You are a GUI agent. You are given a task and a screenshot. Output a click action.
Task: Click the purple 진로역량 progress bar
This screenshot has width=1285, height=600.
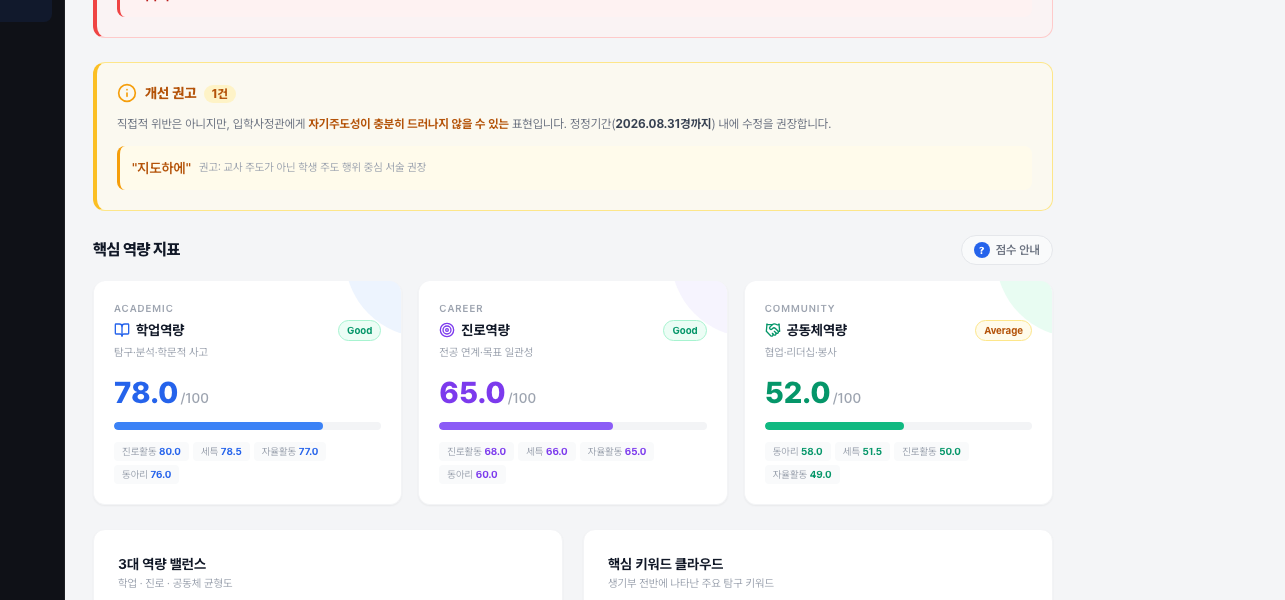573,426
